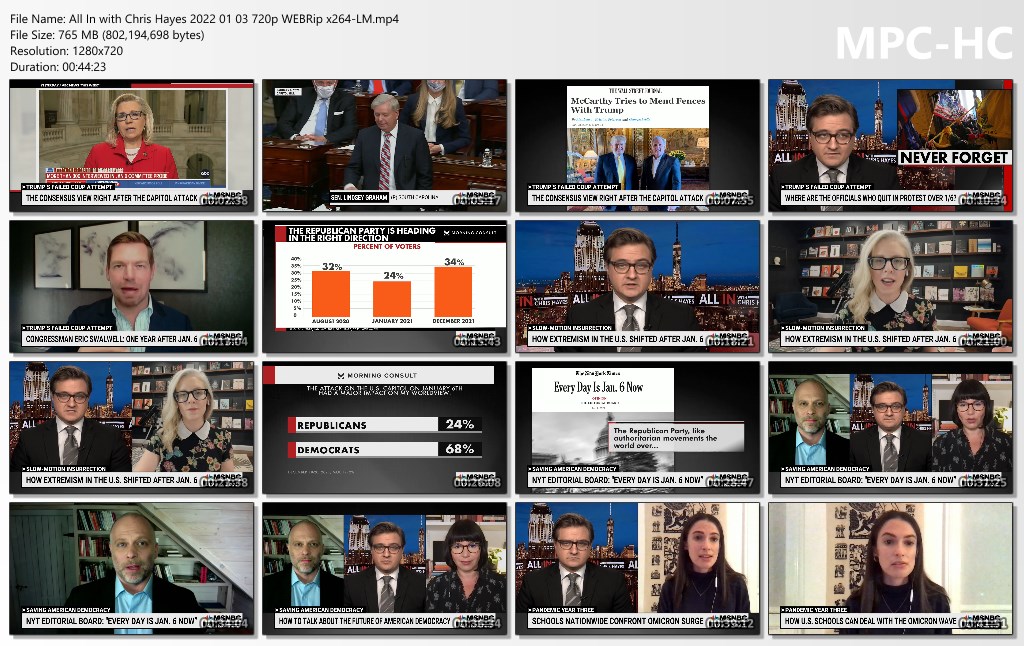
Task: Open the three-person NYT Editorial Board panel thumbnail
Action: pos(890,428)
